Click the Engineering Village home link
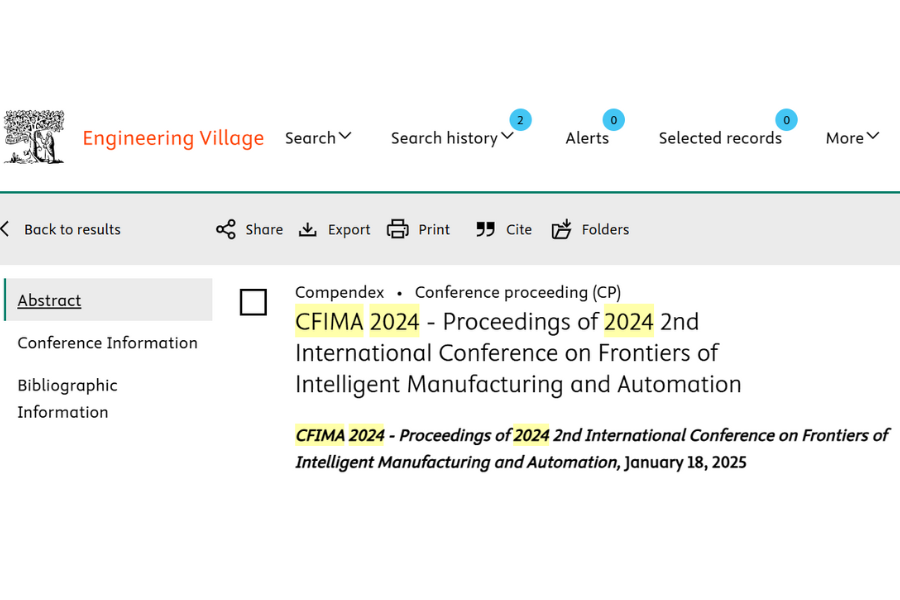900x600 pixels. coord(173,138)
